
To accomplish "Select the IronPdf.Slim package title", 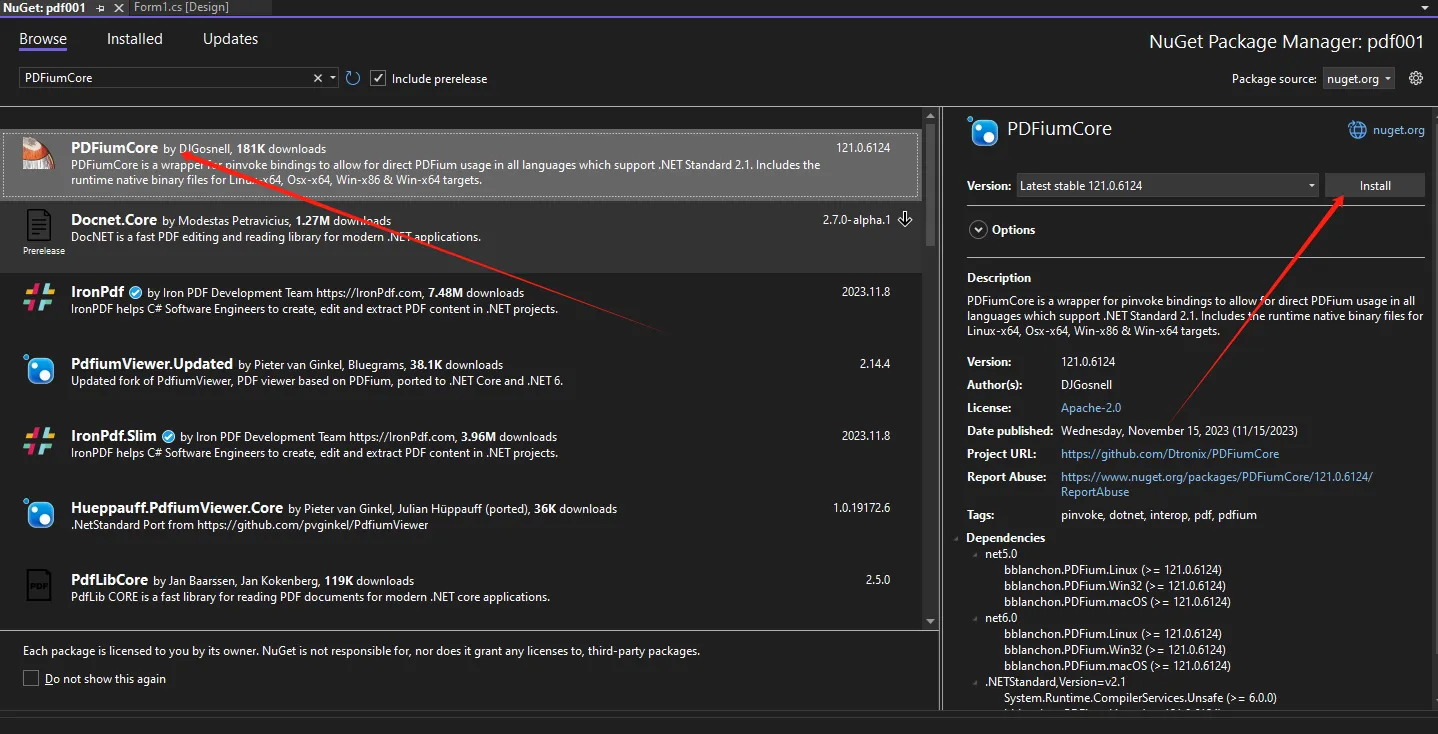I will (x=114, y=436).
